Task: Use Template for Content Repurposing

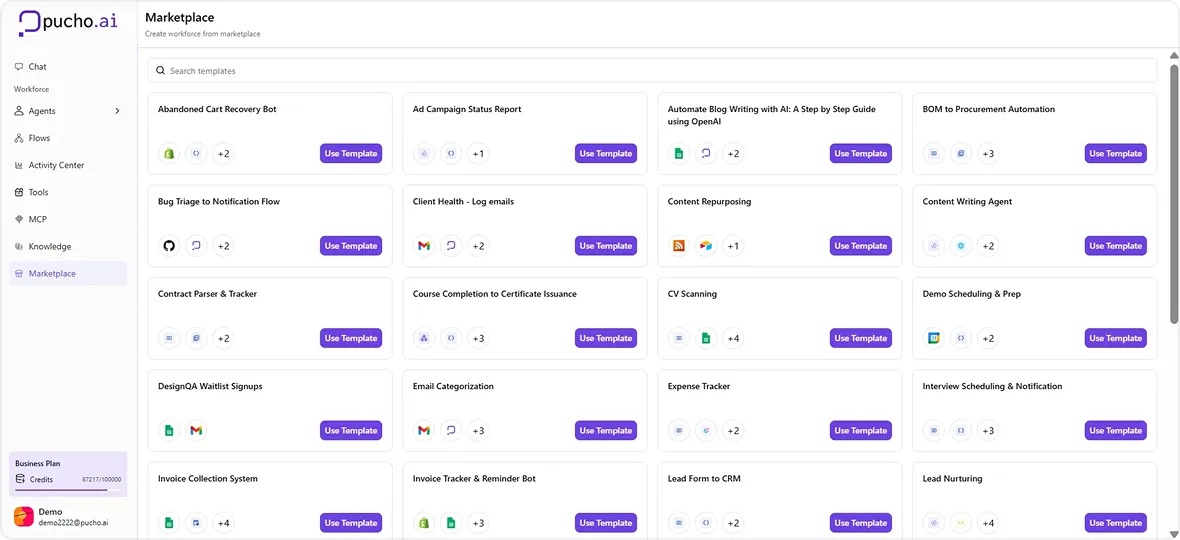Action: pos(861,246)
